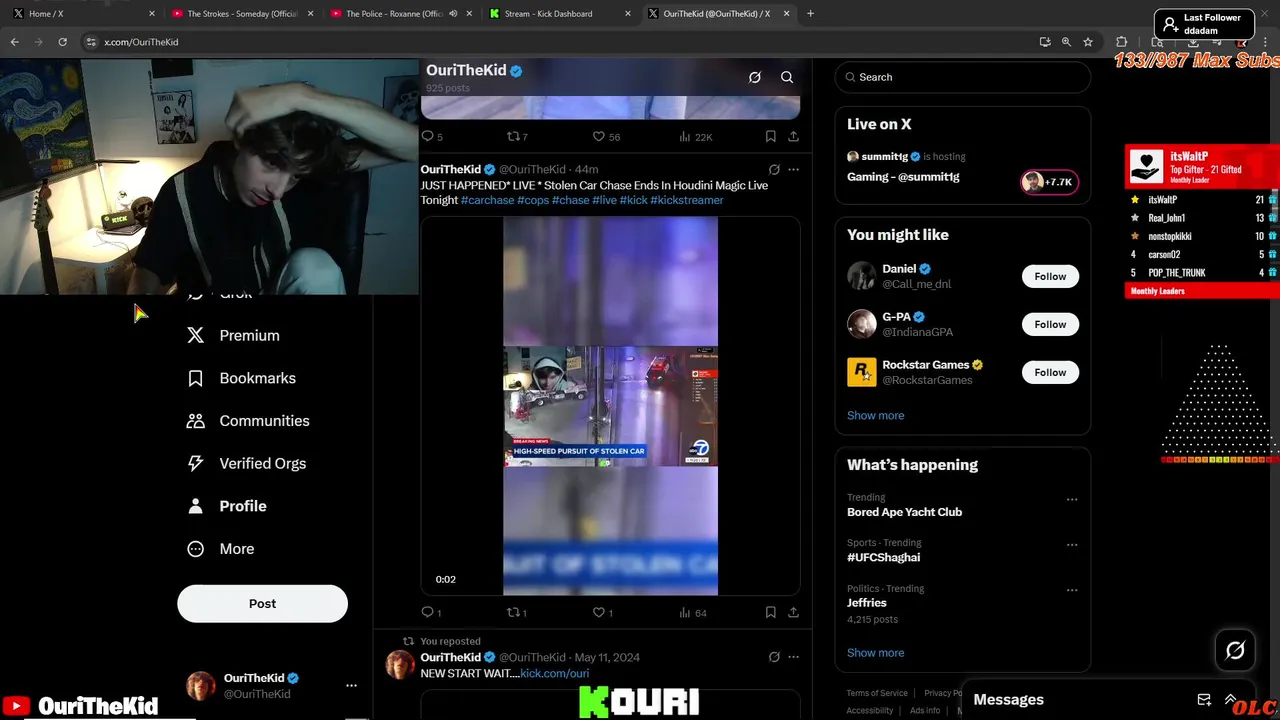
Task: Mute The Police - Roxanne tab audio
Action: coord(453,14)
